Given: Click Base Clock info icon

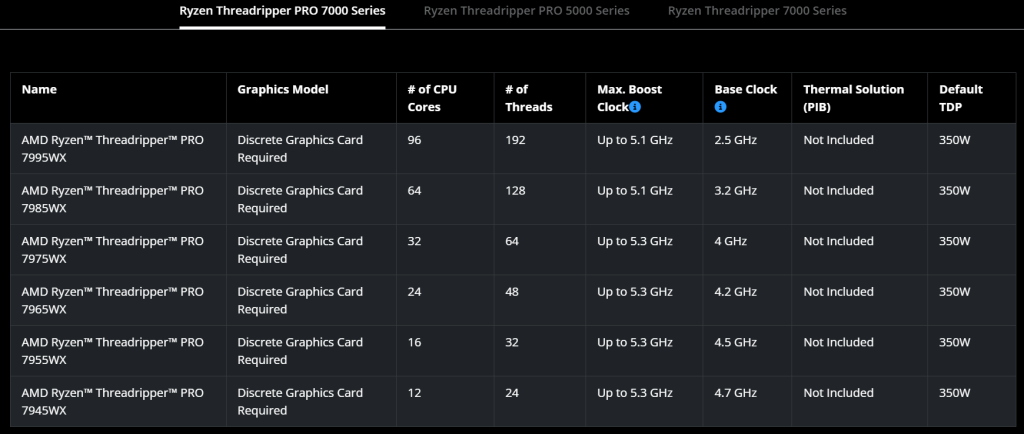Looking at the screenshot, I should pyautogui.click(x=720, y=107).
